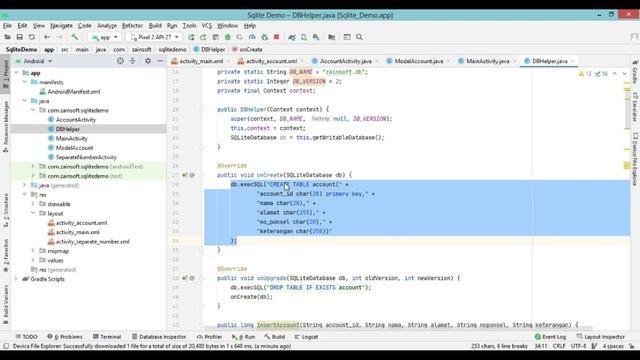Open the TODO tool window
Screen dimensions: 640x360
click(x=27, y=337)
